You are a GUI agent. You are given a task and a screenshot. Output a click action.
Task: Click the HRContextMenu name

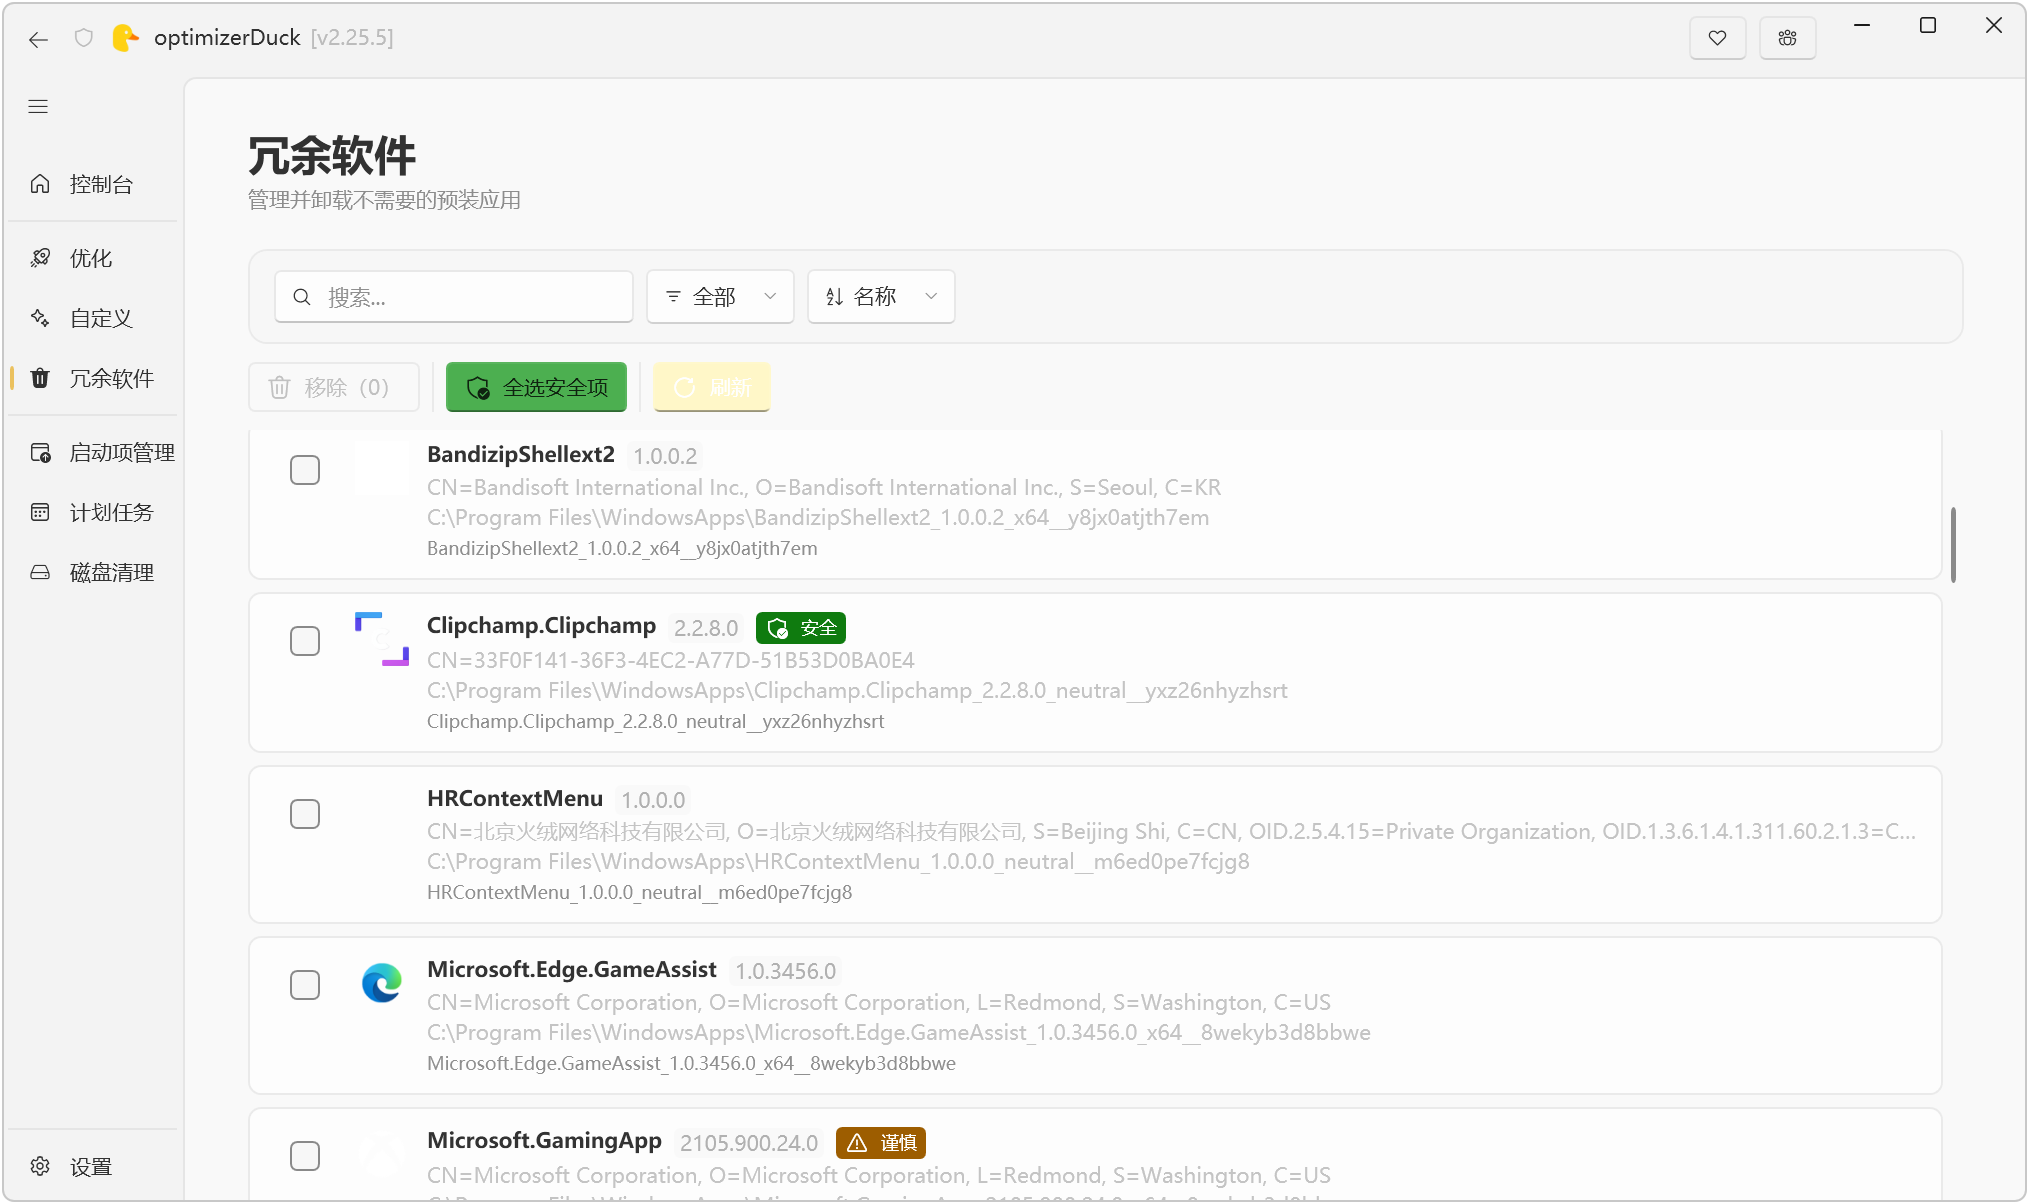[x=515, y=798]
